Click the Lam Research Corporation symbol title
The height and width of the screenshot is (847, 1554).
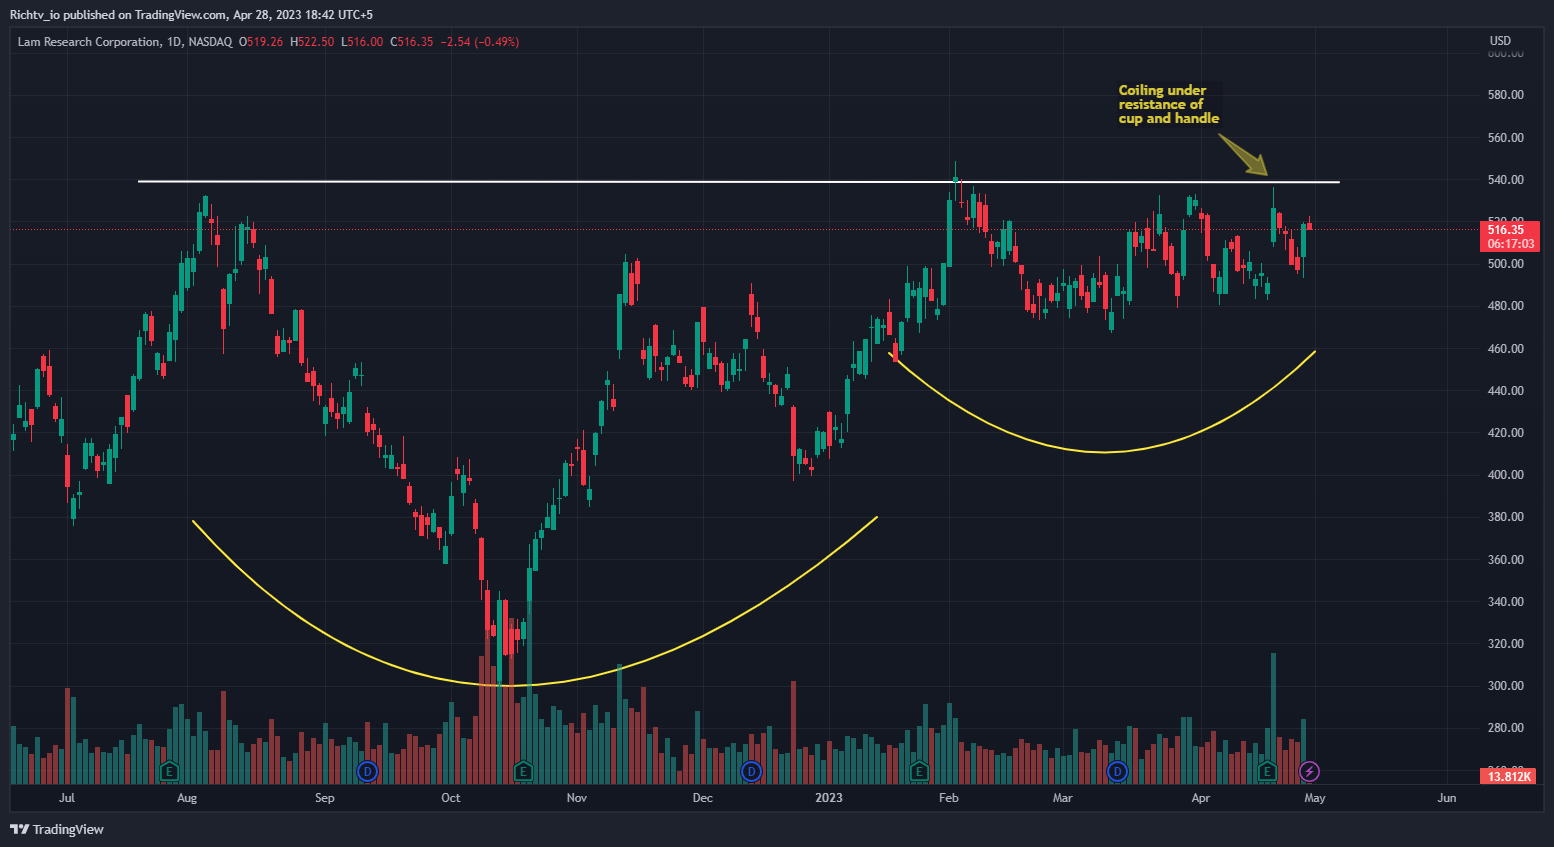[89, 42]
